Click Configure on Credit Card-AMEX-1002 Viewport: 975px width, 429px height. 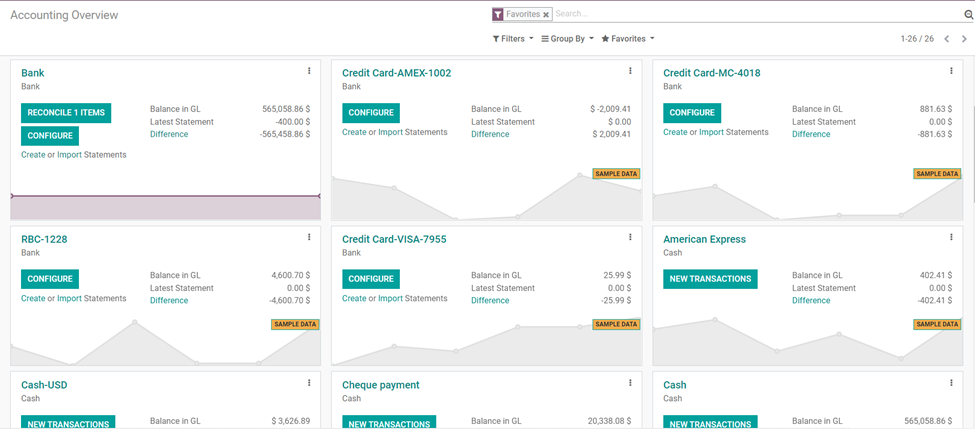(x=371, y=113)
